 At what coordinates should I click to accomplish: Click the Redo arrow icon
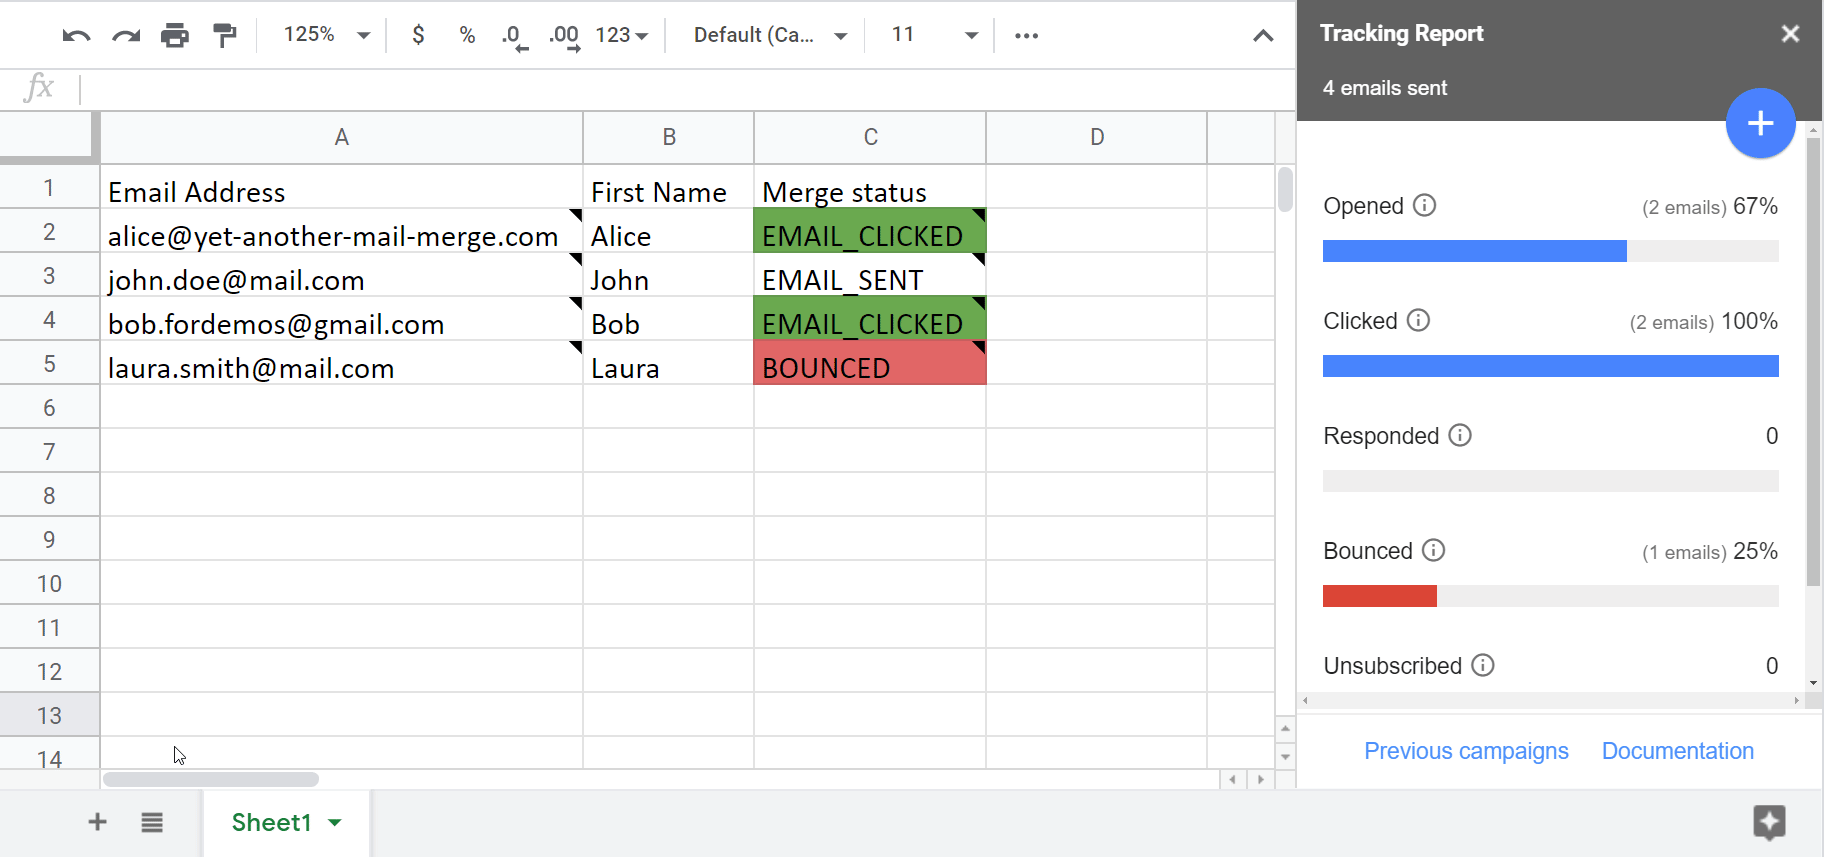tap(126, 36)
